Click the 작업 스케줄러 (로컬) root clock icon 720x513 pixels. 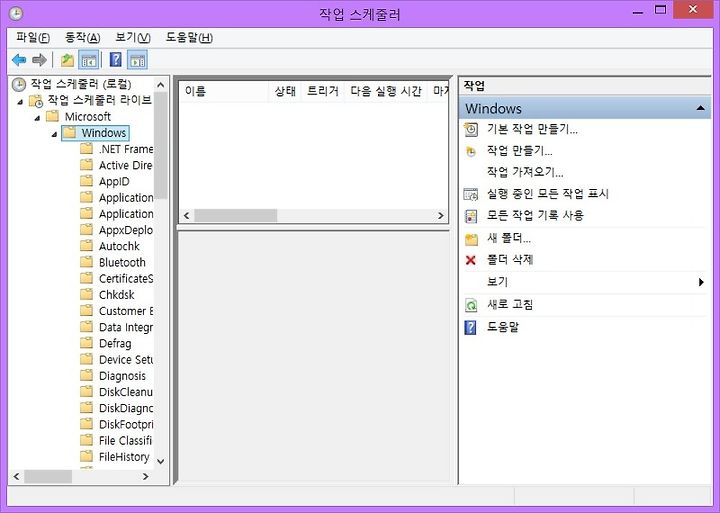[19, 84]
